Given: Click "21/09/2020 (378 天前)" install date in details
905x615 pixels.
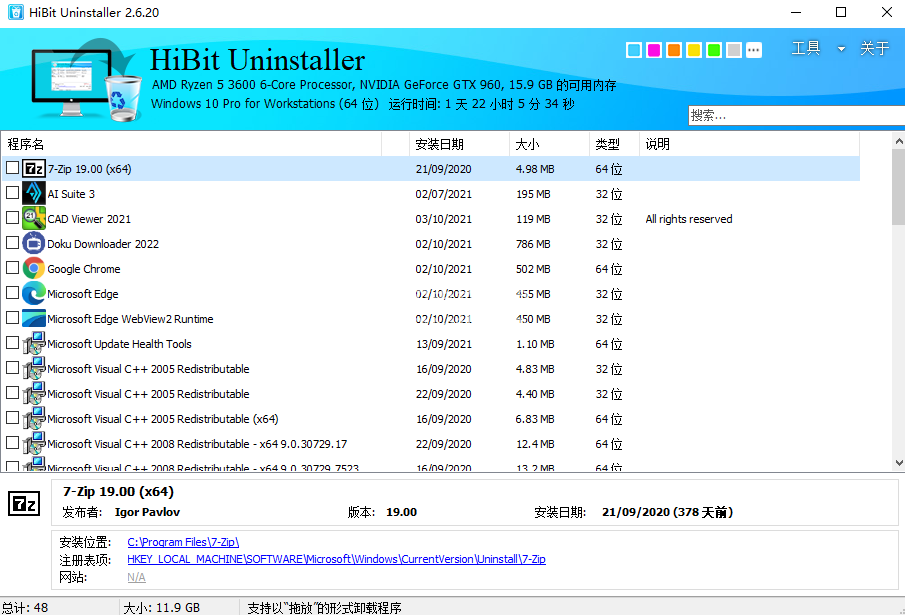Looking at the screenshot, I should pos(667,512).
